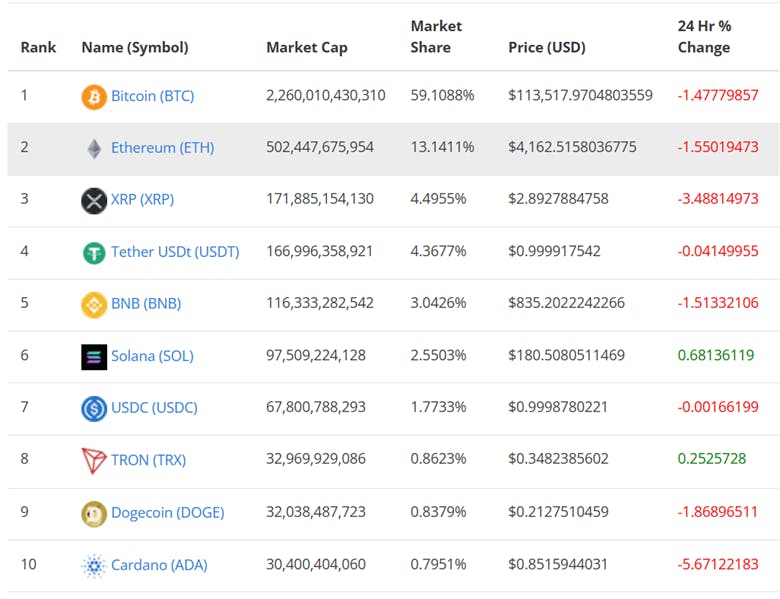Click USDC 24h change -0.00166199
Viewport: 780px width, 599px height.
point(718,407)
